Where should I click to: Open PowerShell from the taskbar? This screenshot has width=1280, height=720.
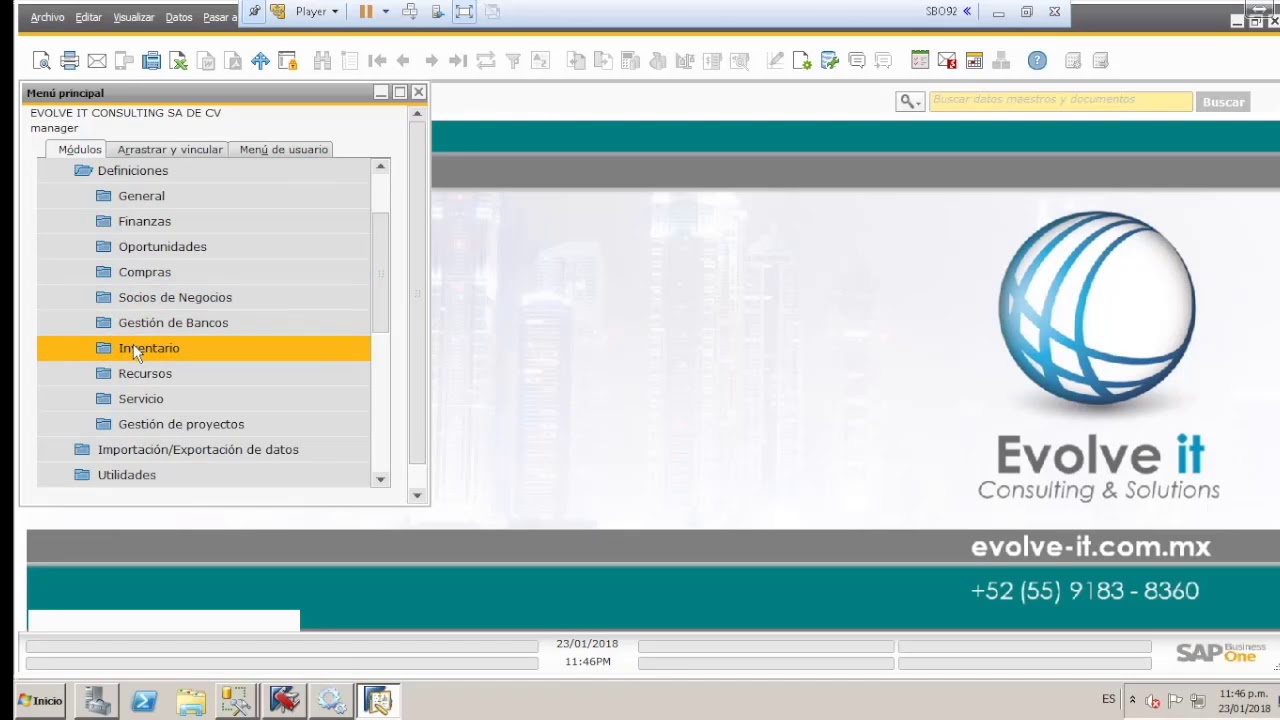(x=143, y=700)
